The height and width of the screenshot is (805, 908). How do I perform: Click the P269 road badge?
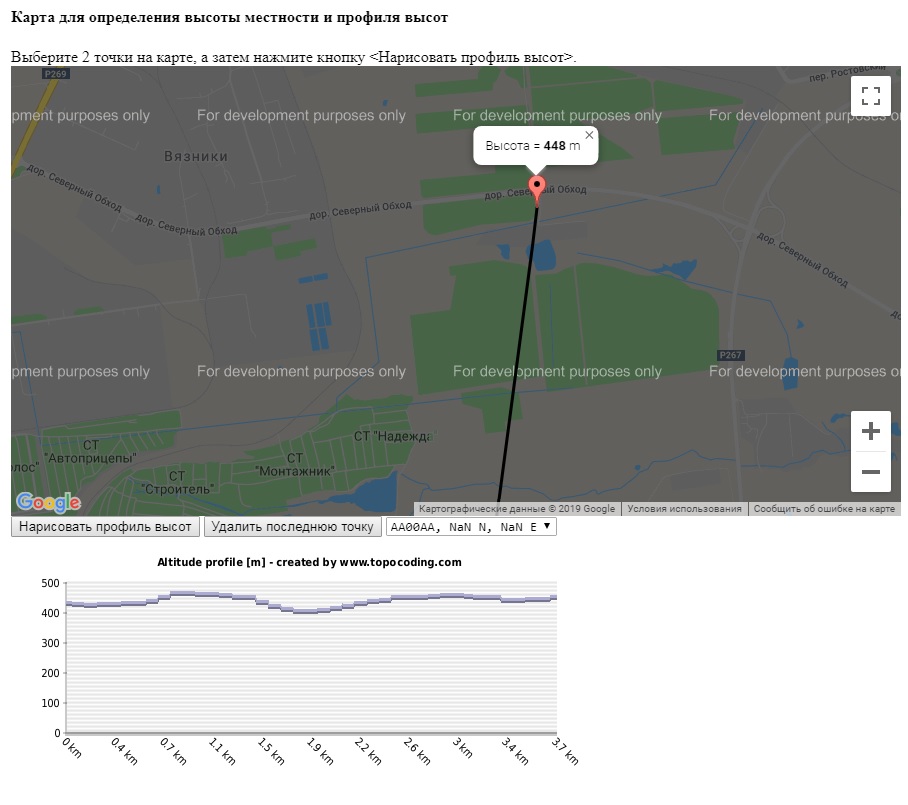click(x=56, y=74)
